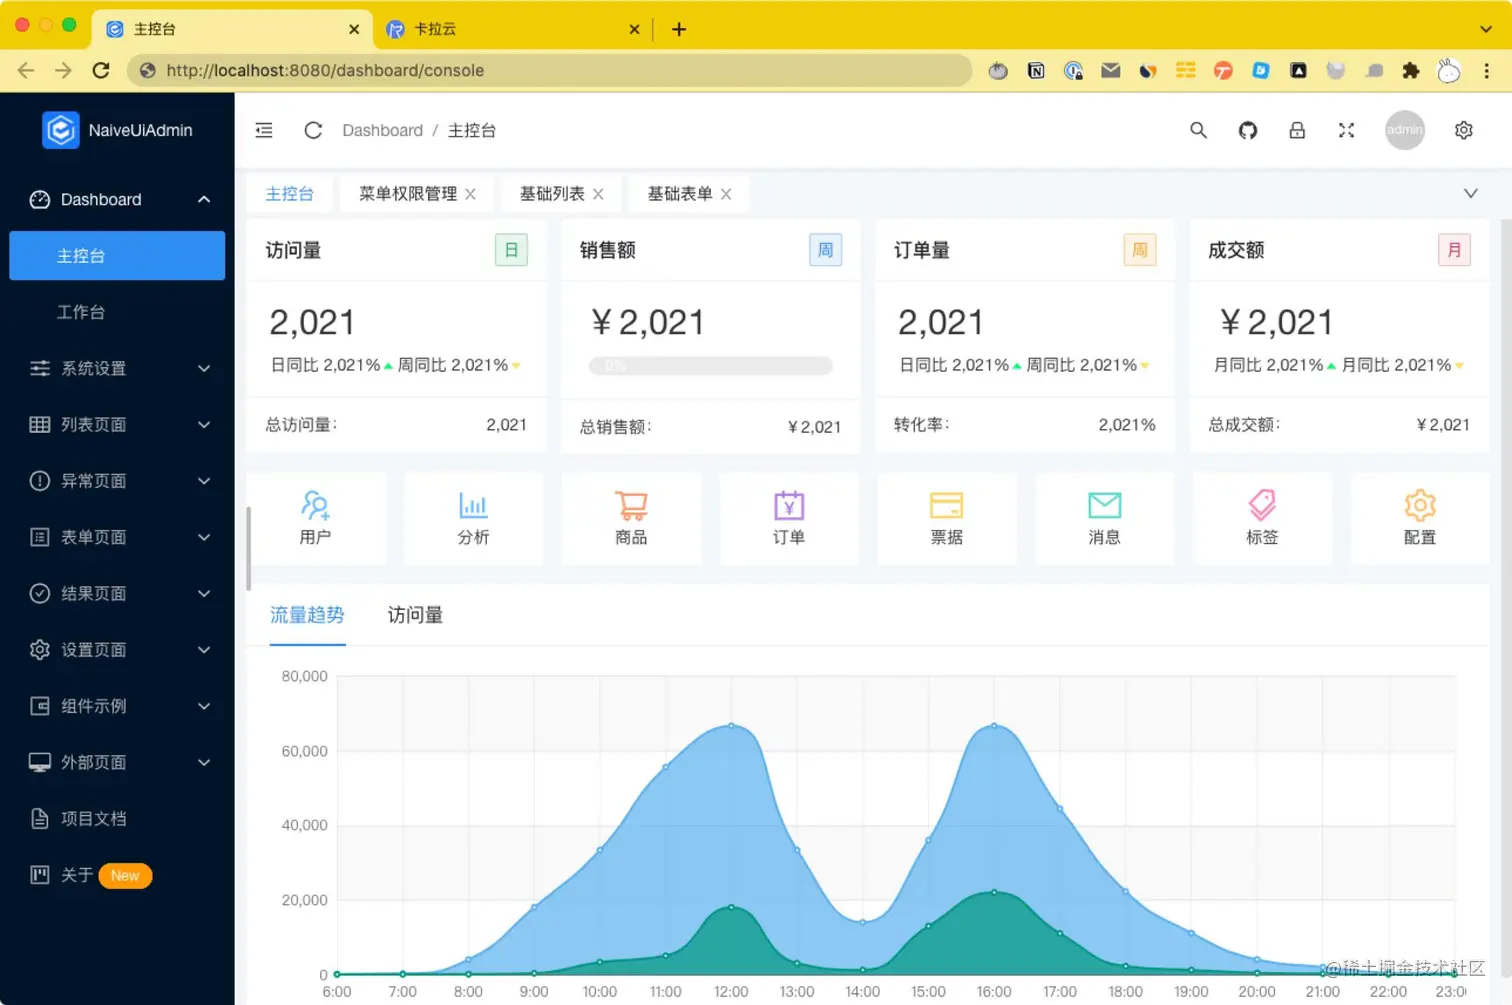This screenshot has width=1512, height=1005.
Task: Open the page tabs dropdown chevron
Action: [x=1470, y=193]
